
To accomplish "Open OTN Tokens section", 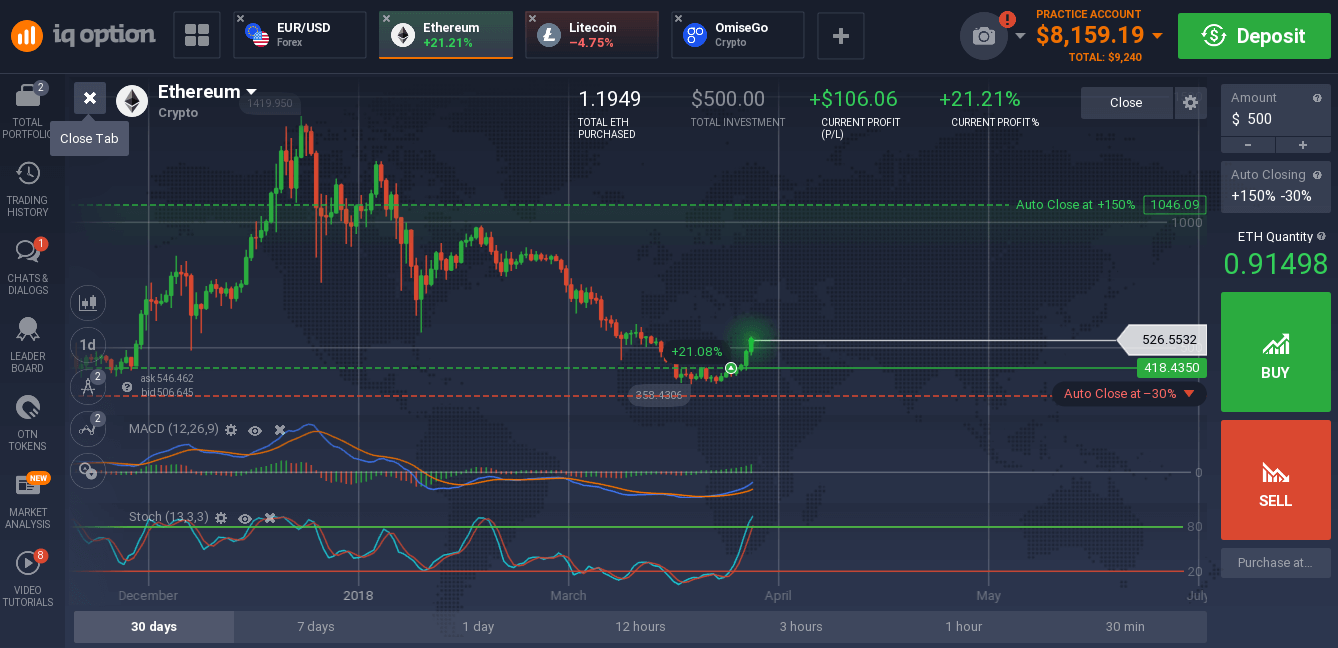I will (x=27, y=424).
